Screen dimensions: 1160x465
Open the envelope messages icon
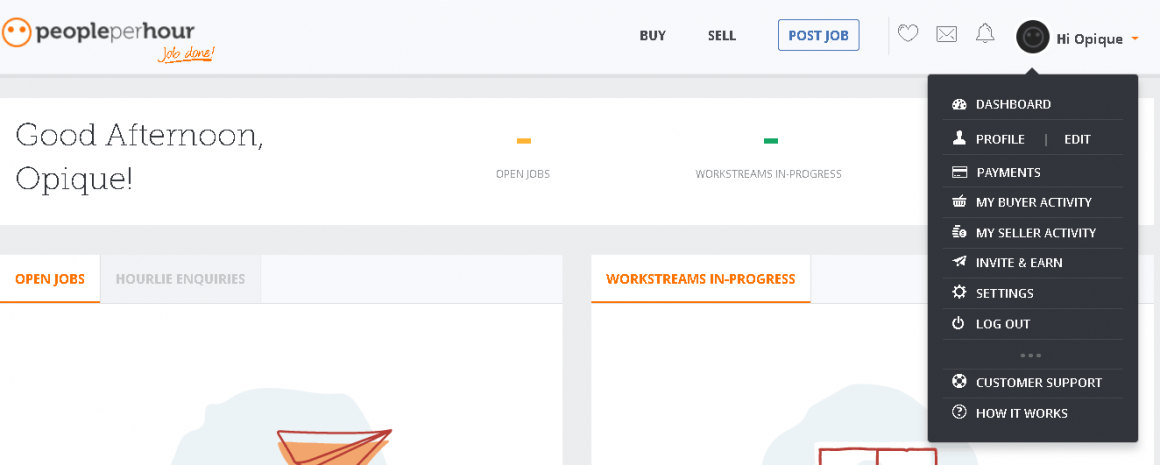pos(946,34)
